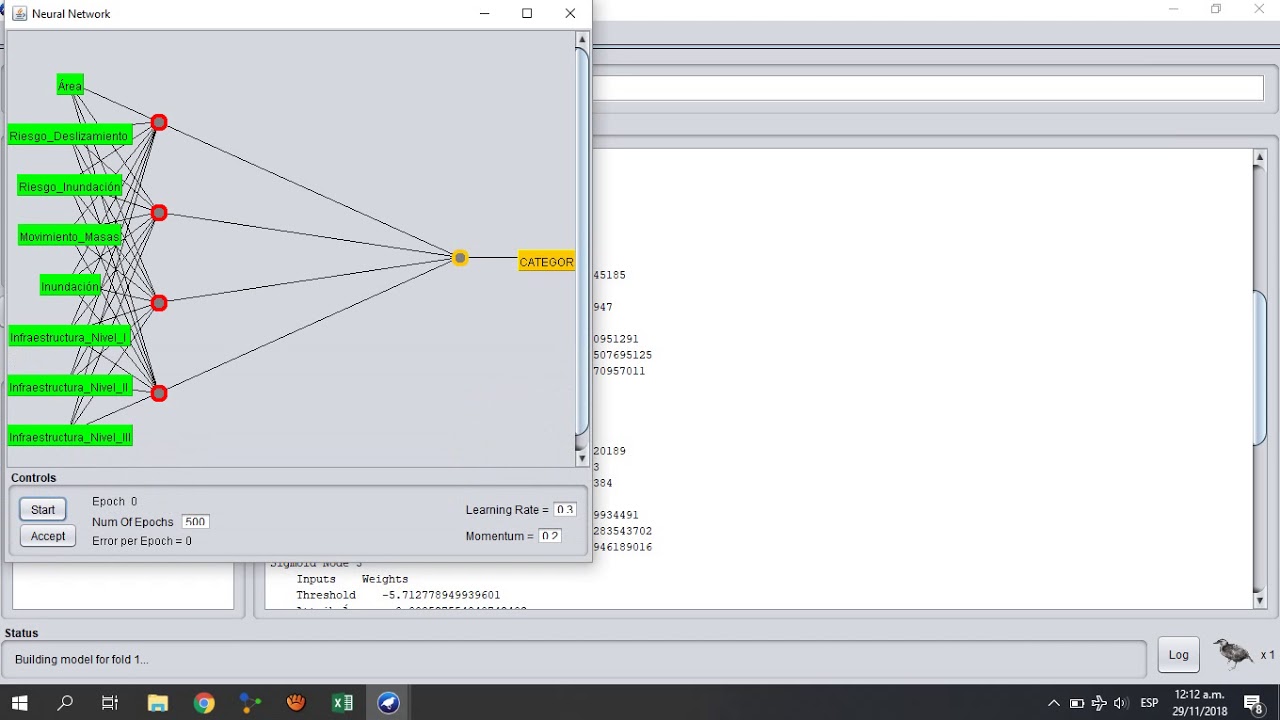Click the ESP language indicator
This screenshot has height=720, width=1280.
coord(1149,703)
